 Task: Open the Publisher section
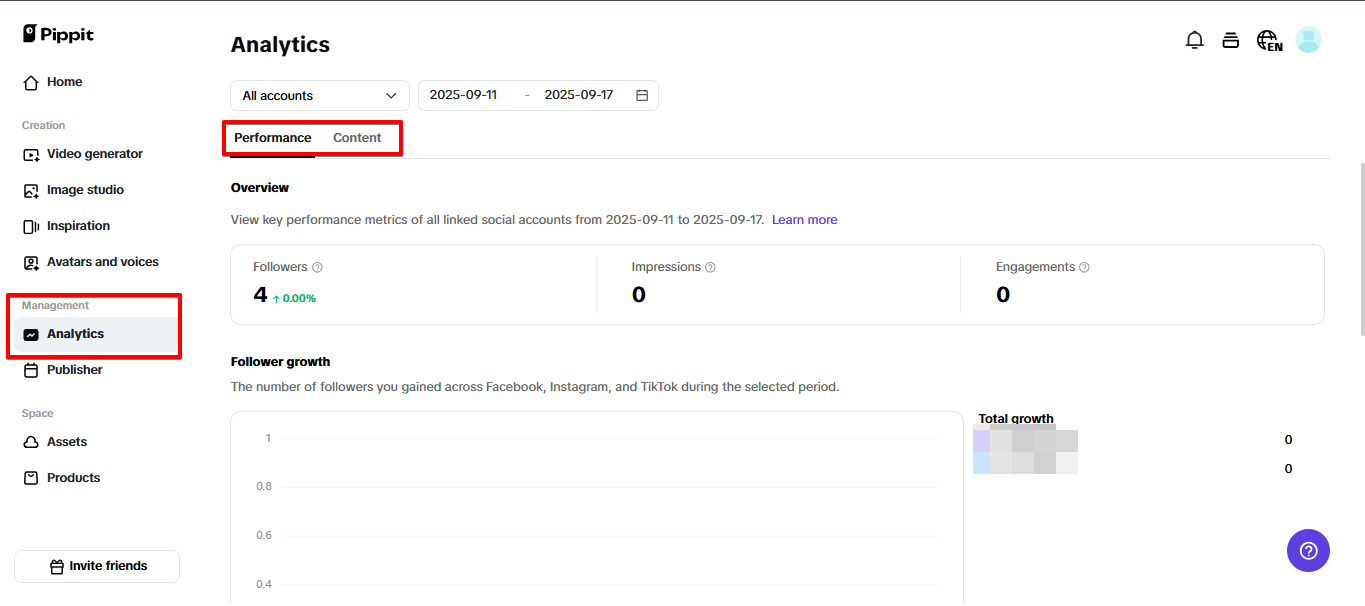click(x=74, y=369)
